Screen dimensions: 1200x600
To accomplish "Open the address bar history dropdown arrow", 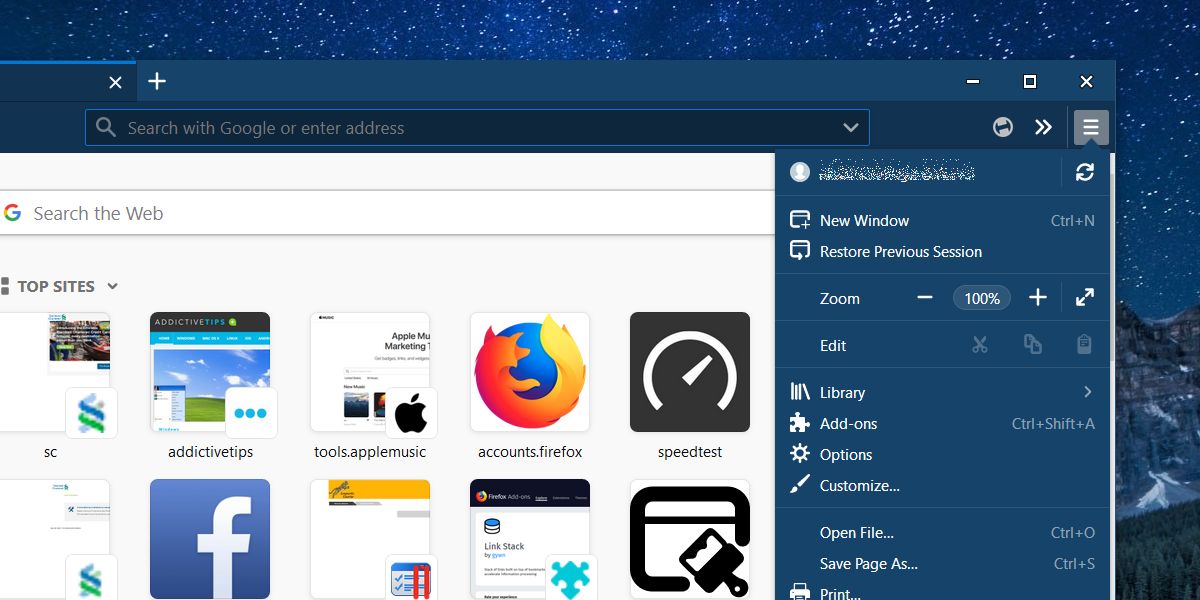I will click(x=851, y=128).
